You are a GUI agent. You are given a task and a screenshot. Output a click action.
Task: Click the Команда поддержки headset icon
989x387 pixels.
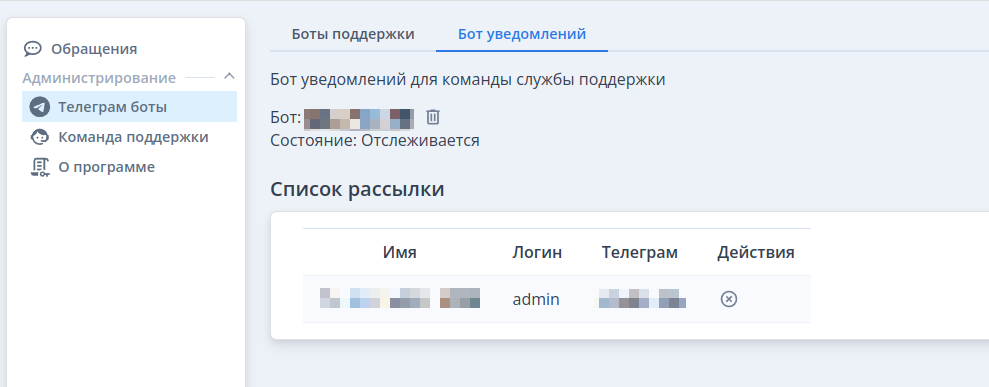tap(40, 137)
